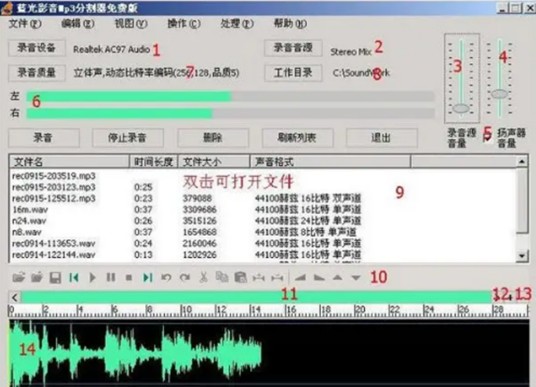Click the second open-folder icon beside the save icon
This screenshot has height=387, width=536.
click(x=37, y=277)
